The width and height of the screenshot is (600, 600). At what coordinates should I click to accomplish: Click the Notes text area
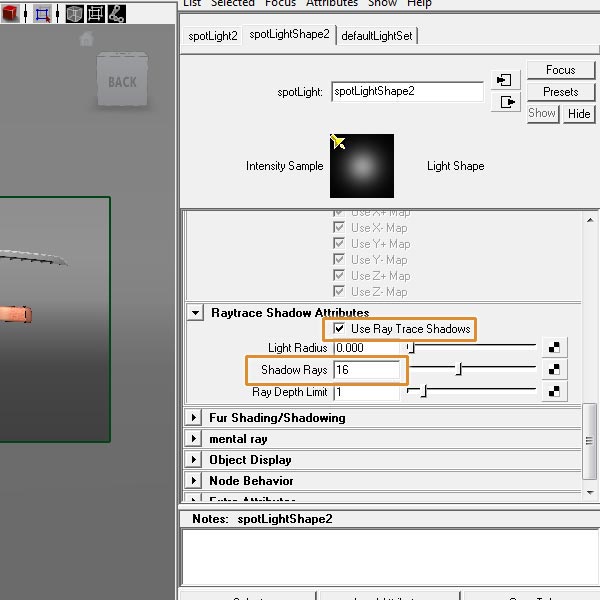pyautogui.click(x=390, y=557)
